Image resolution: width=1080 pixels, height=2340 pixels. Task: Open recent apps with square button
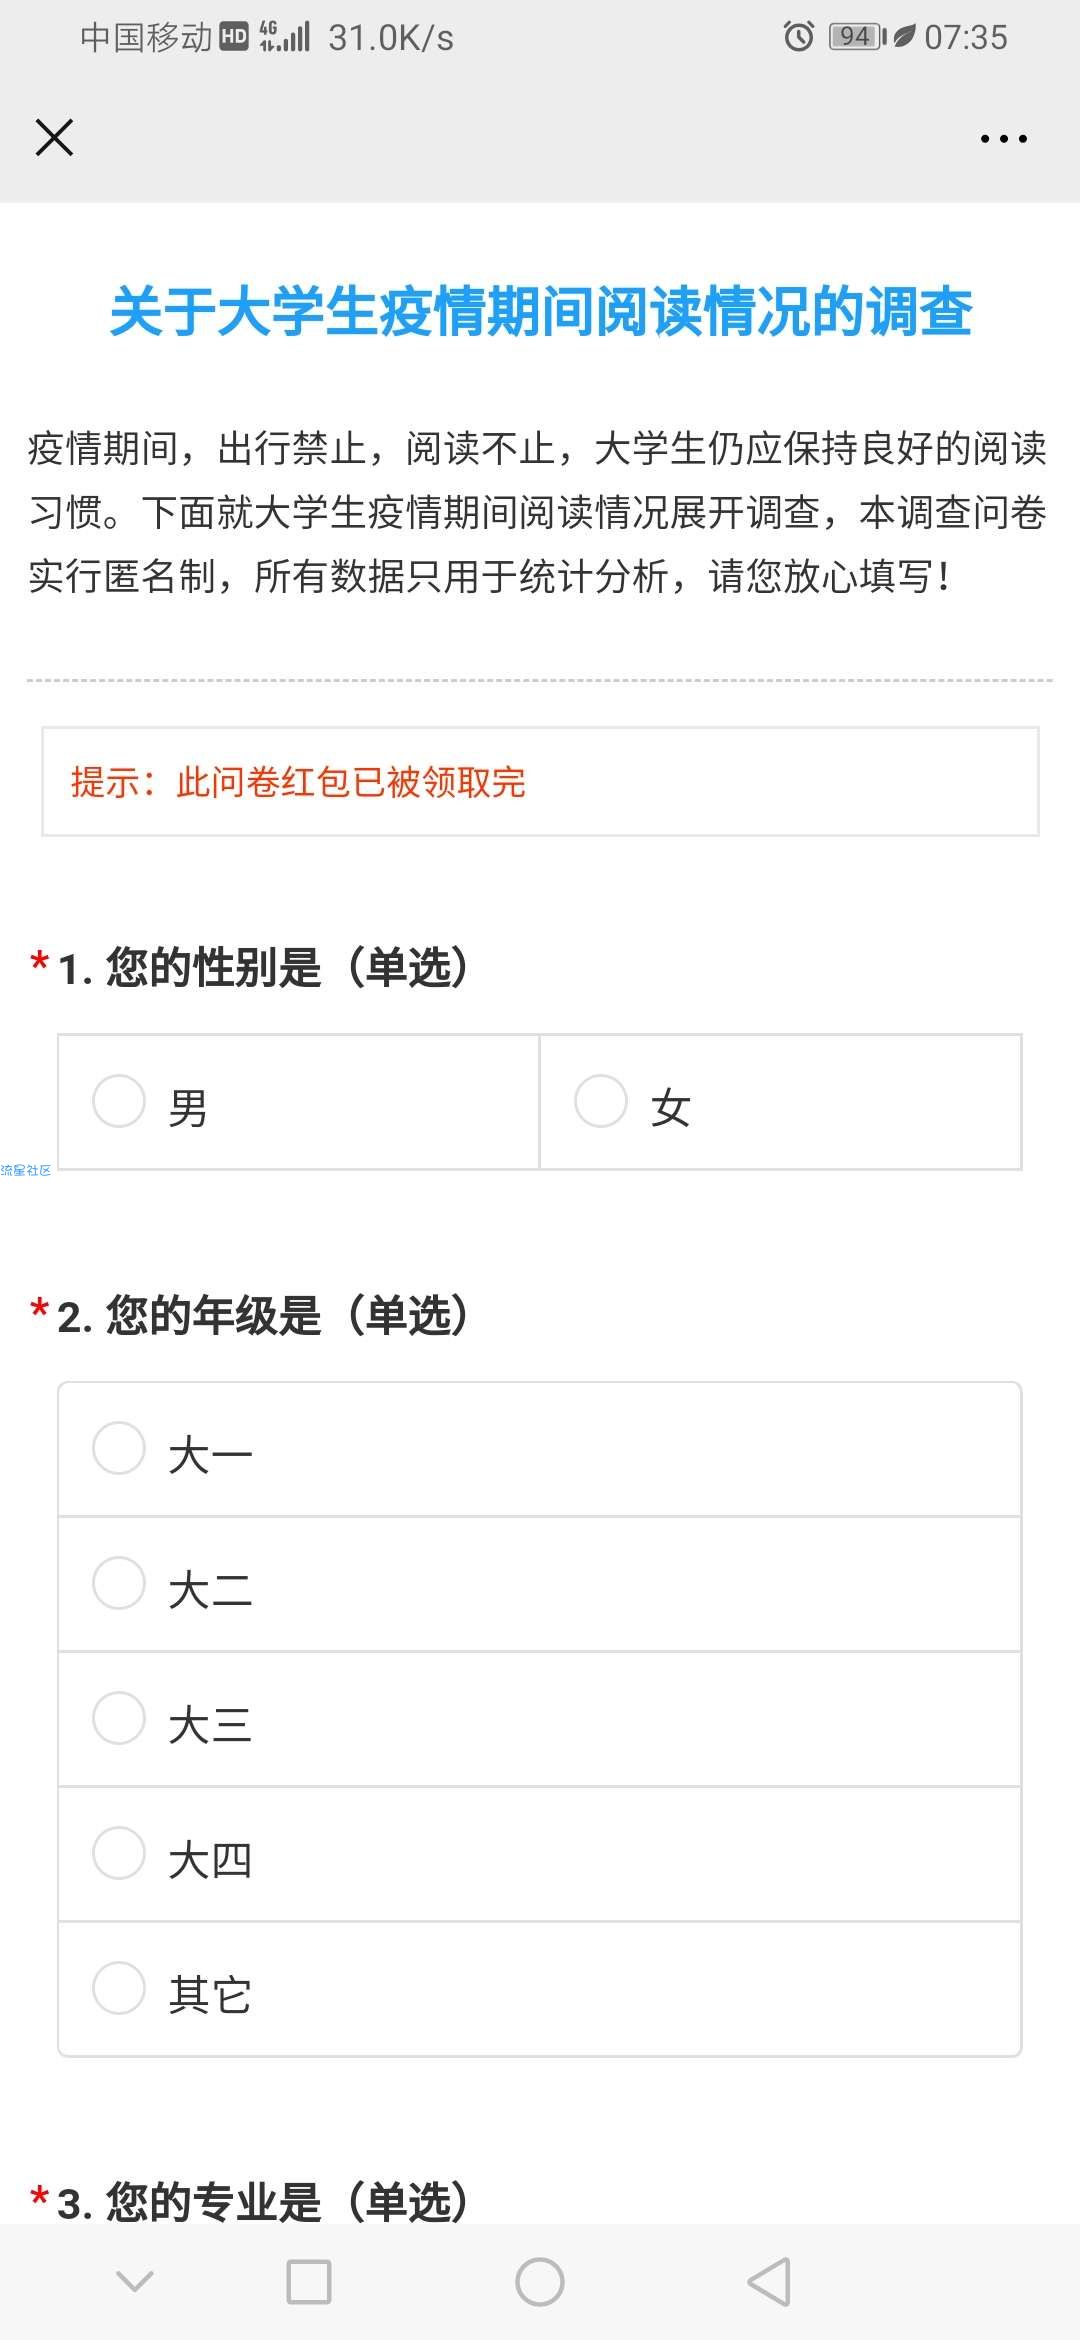pyautogui.click(x=309, y=2282)
